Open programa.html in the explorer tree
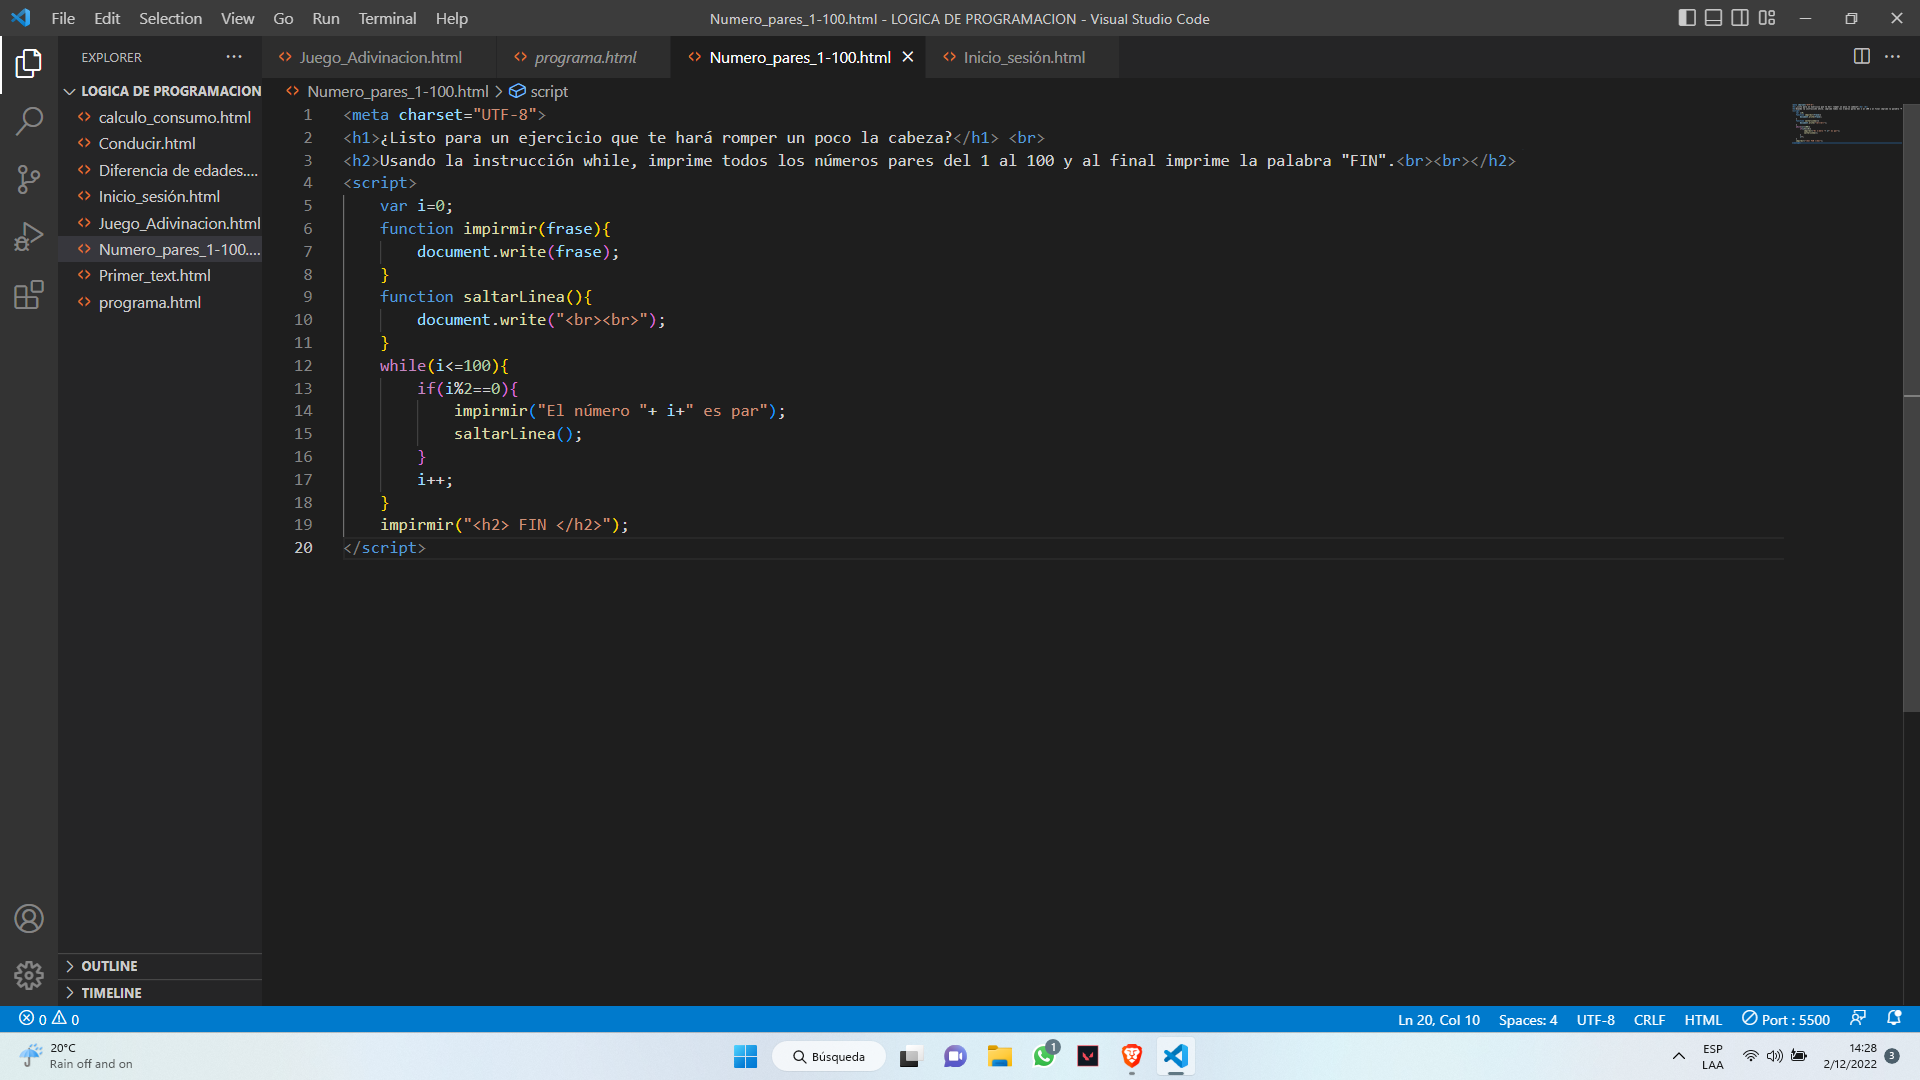Viewport: 1920px width, 1080px height. (x=161, y=302)
